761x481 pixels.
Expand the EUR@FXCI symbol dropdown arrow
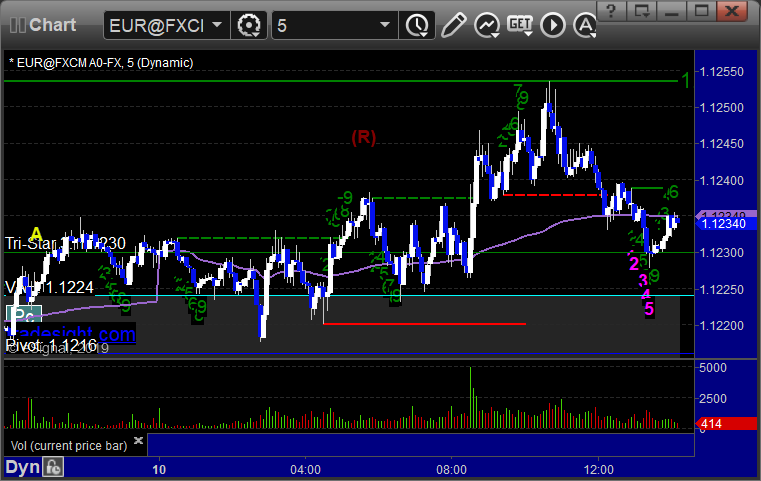click(x=217, y=24)
